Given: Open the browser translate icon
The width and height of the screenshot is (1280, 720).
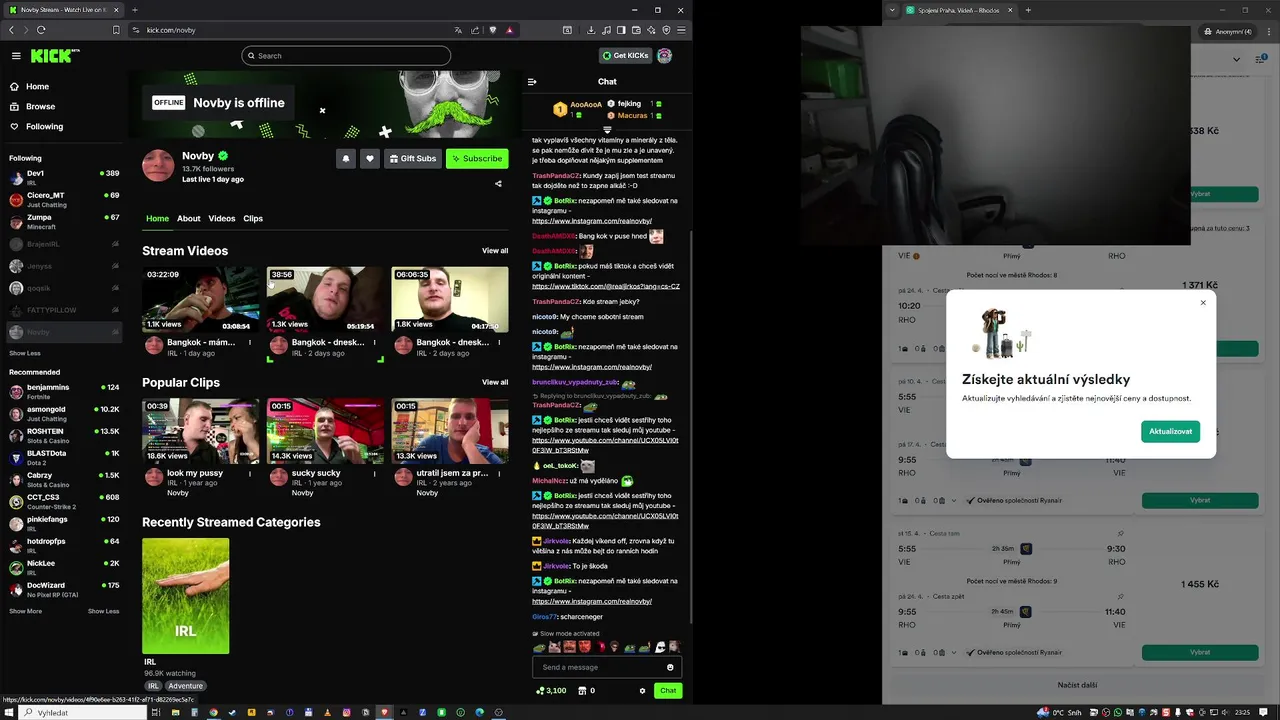Looking at the screenshot, I should 459,30.
